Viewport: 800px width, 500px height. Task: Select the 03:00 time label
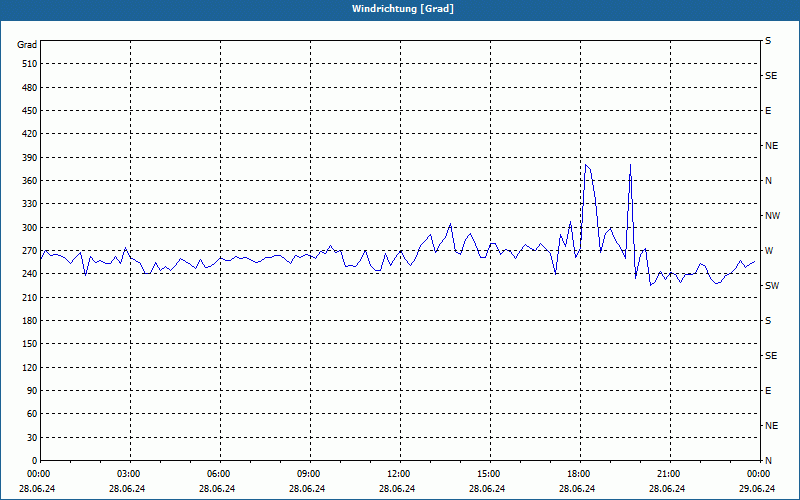coord(128,473)
